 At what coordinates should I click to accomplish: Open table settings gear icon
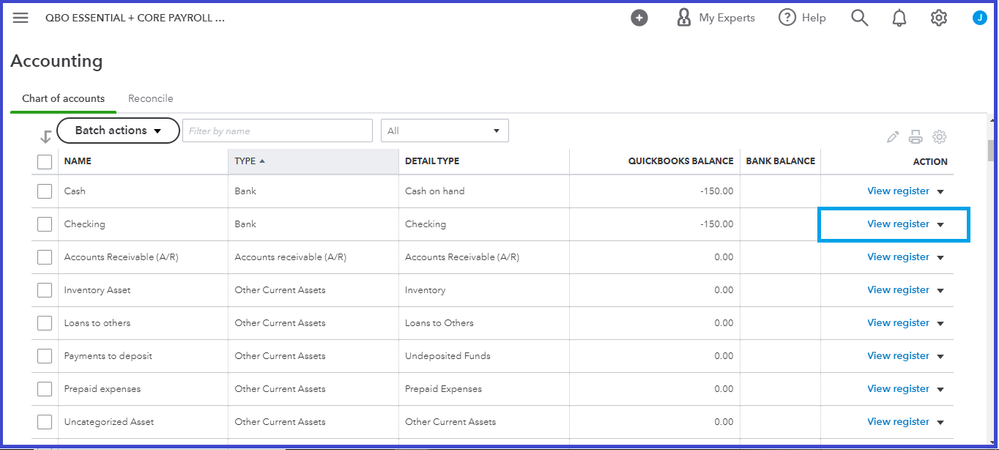939,138
